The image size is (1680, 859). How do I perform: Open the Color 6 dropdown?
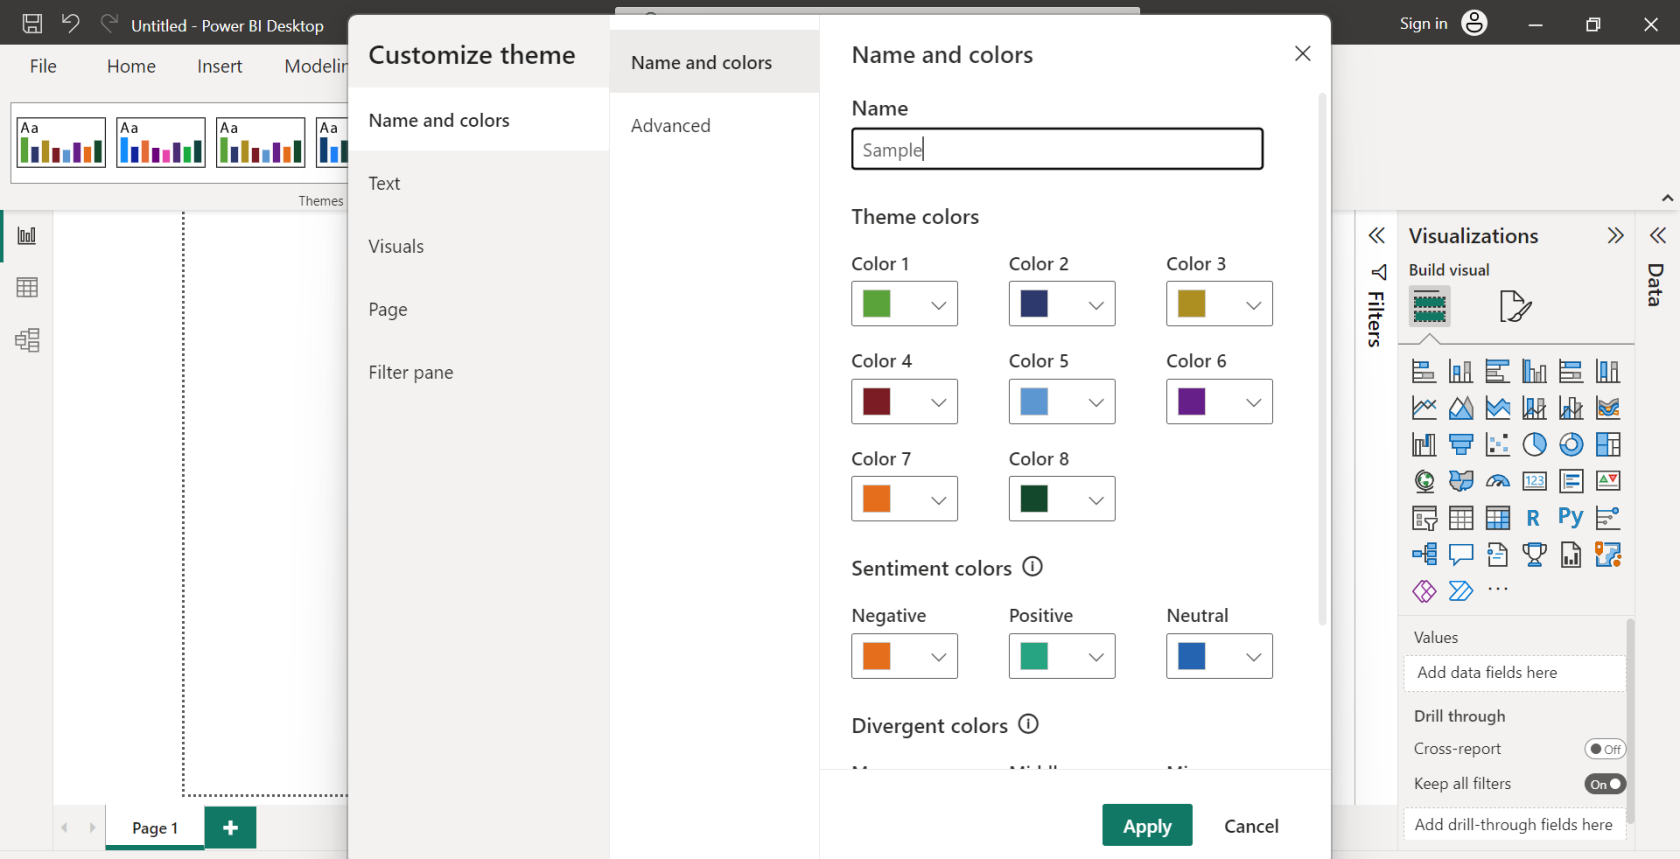point(1219,402)
